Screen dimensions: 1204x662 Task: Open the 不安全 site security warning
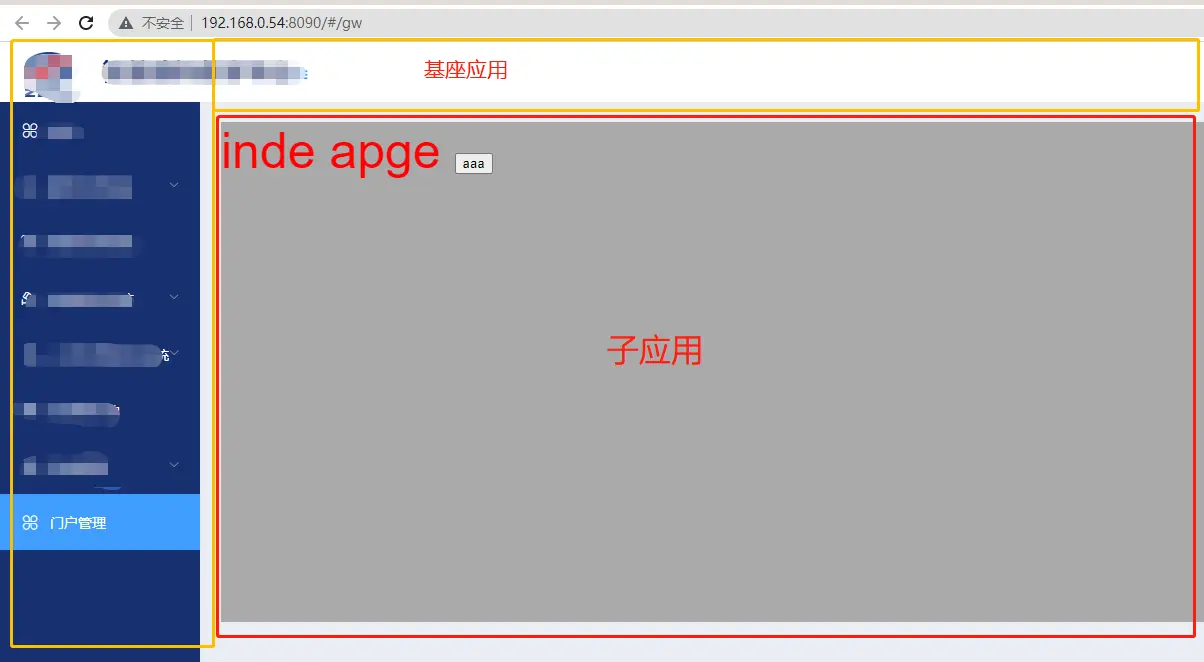(151, 23)
